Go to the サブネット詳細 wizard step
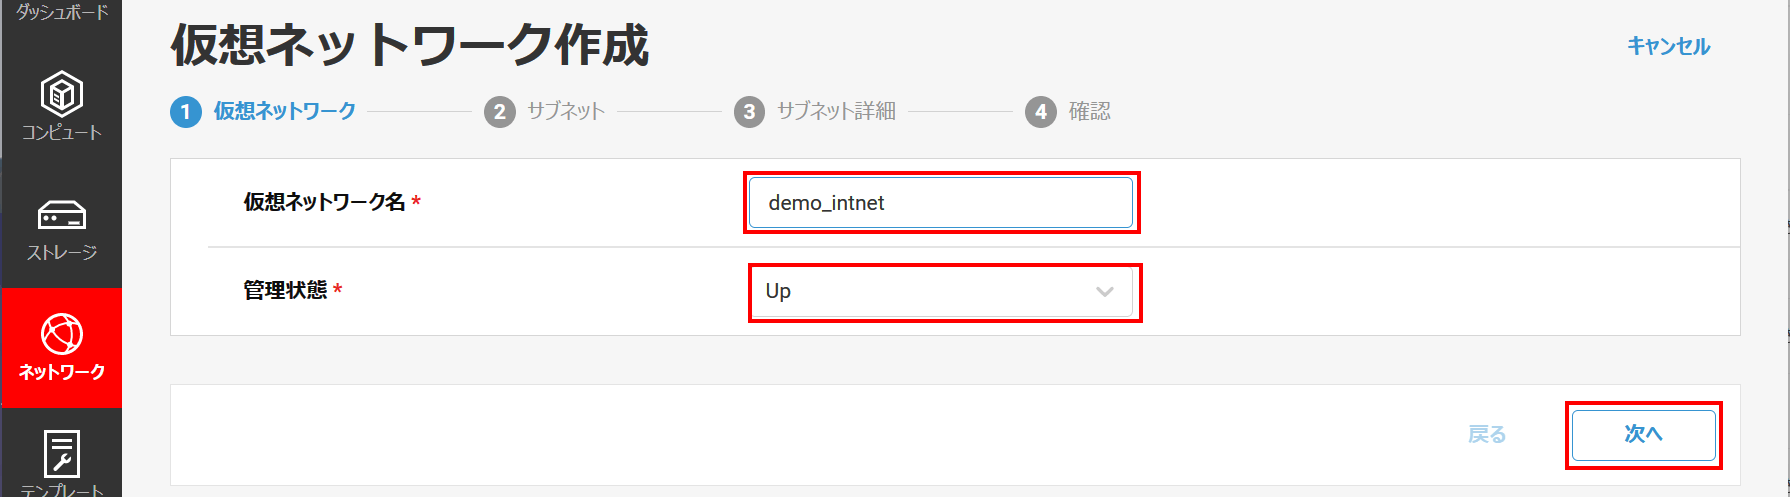Image resolution: width=1790 pixels, height=497 pixels. [836, 112]
